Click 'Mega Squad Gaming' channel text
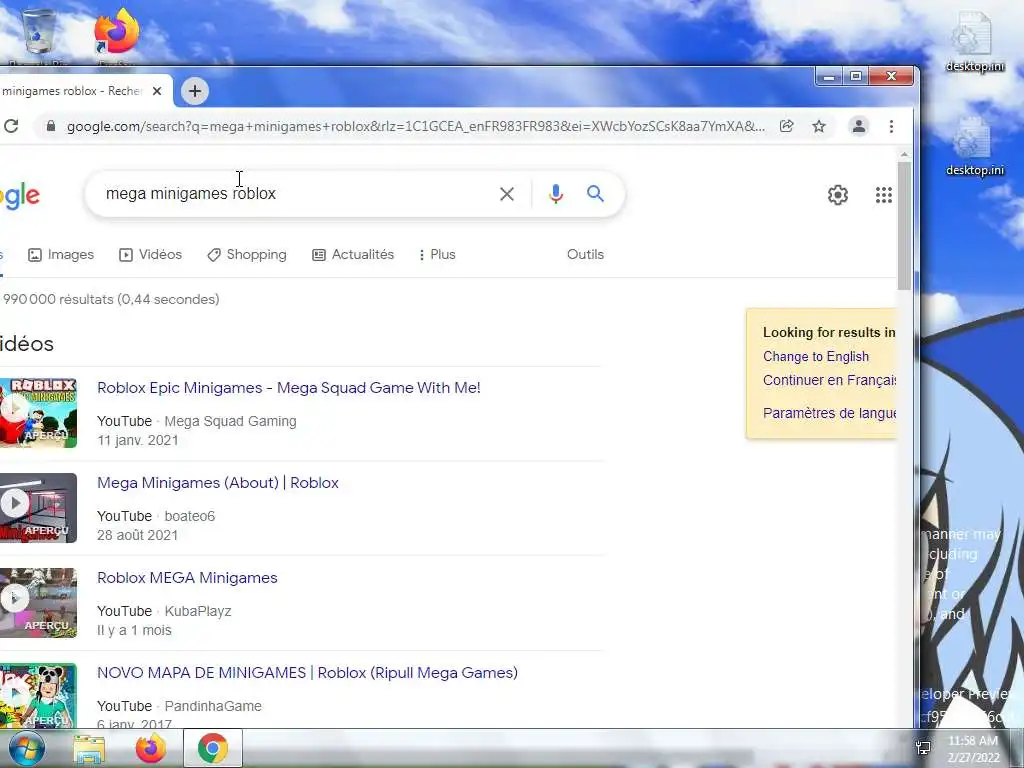1024x768 pixels. [x=231, y=421]
